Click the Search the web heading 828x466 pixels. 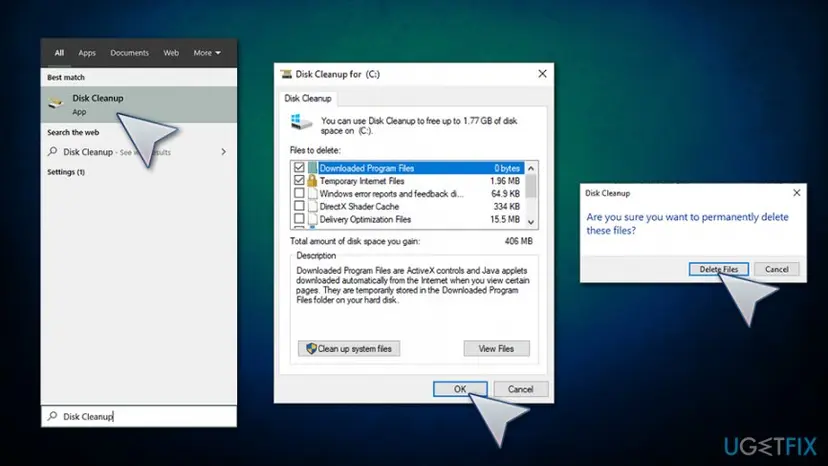point(73,132)
